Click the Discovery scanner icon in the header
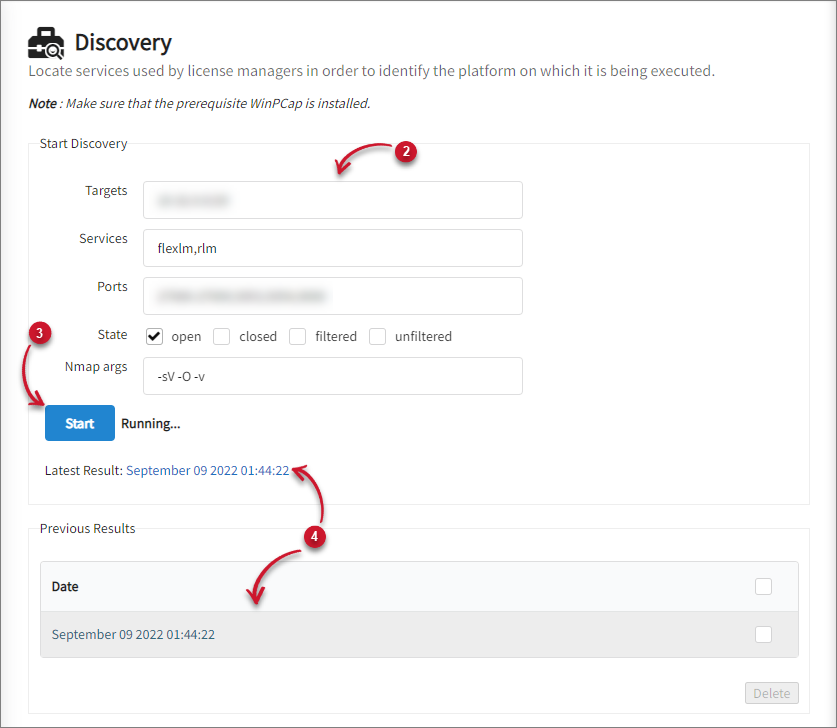 click(45, 42)
